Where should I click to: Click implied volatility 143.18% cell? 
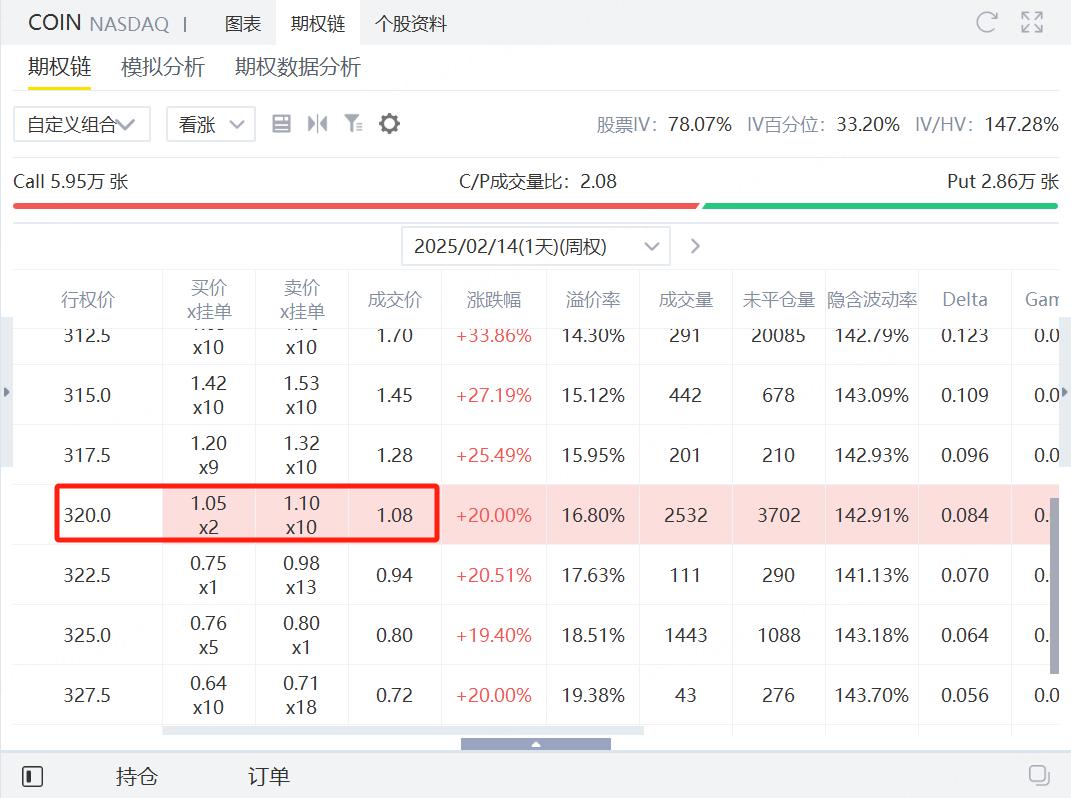872,635
